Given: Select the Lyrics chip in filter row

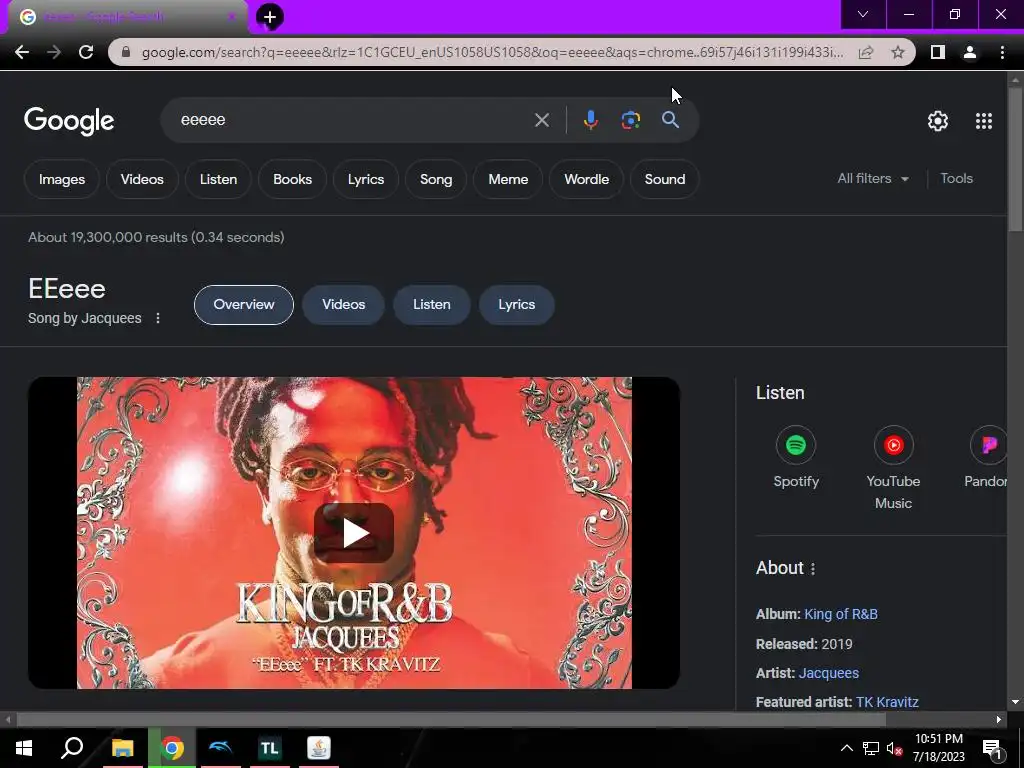Looking at the screenshot, I should click(366, 179).
